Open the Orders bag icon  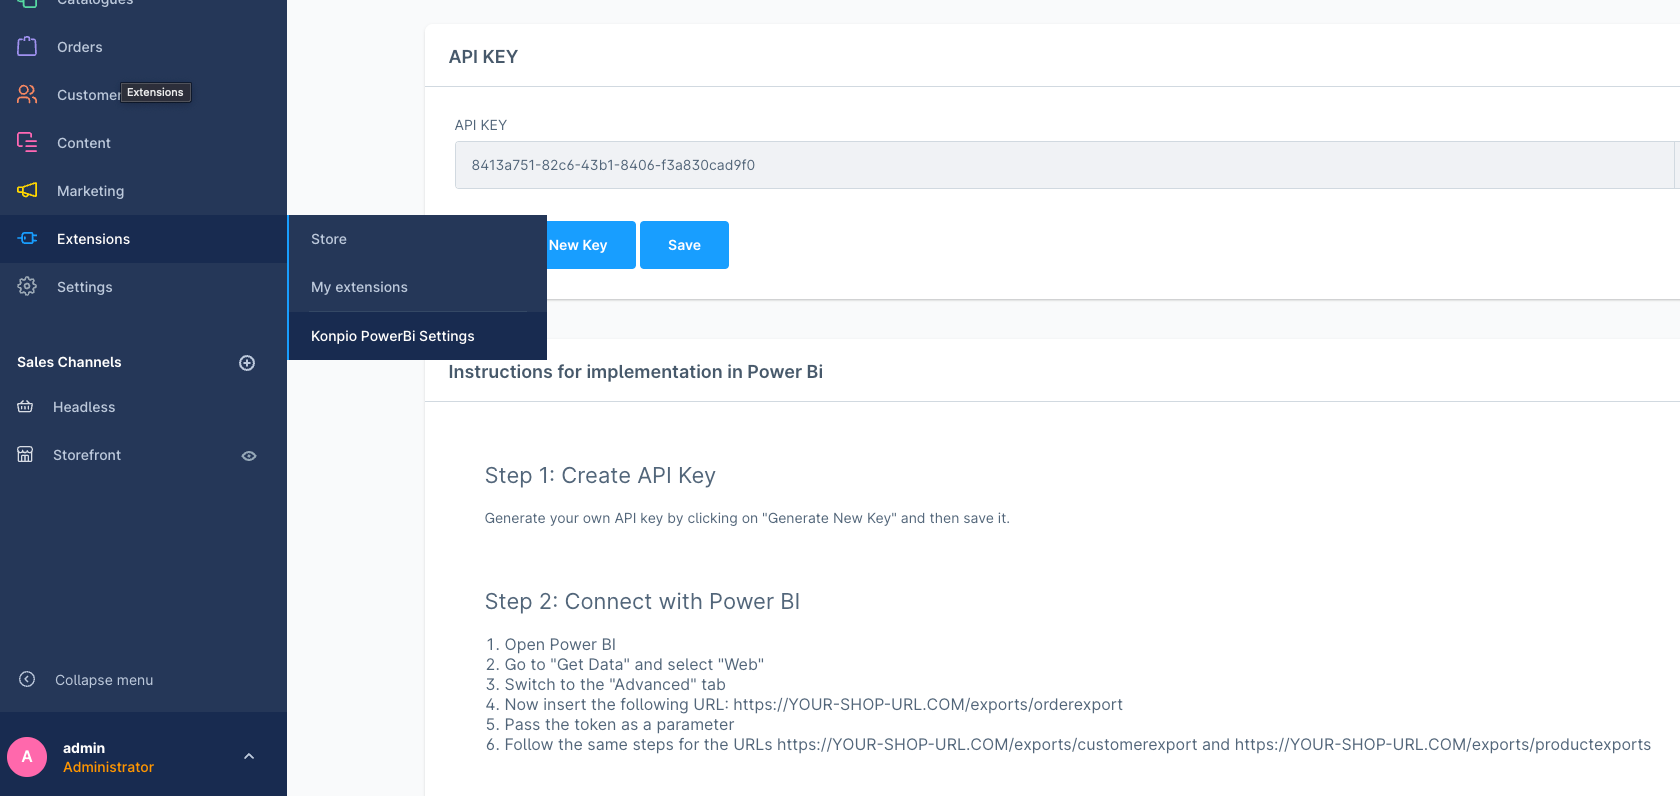[27, 46]
